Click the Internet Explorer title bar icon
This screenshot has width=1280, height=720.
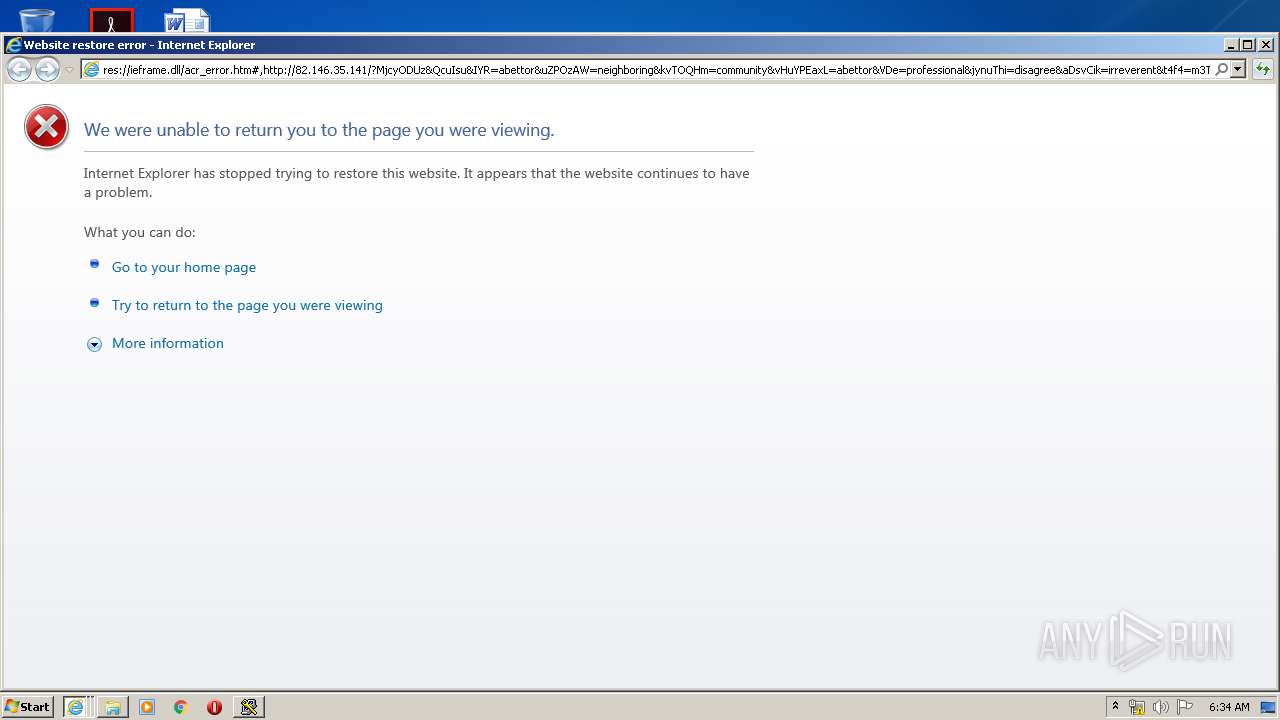pos(13,45)
